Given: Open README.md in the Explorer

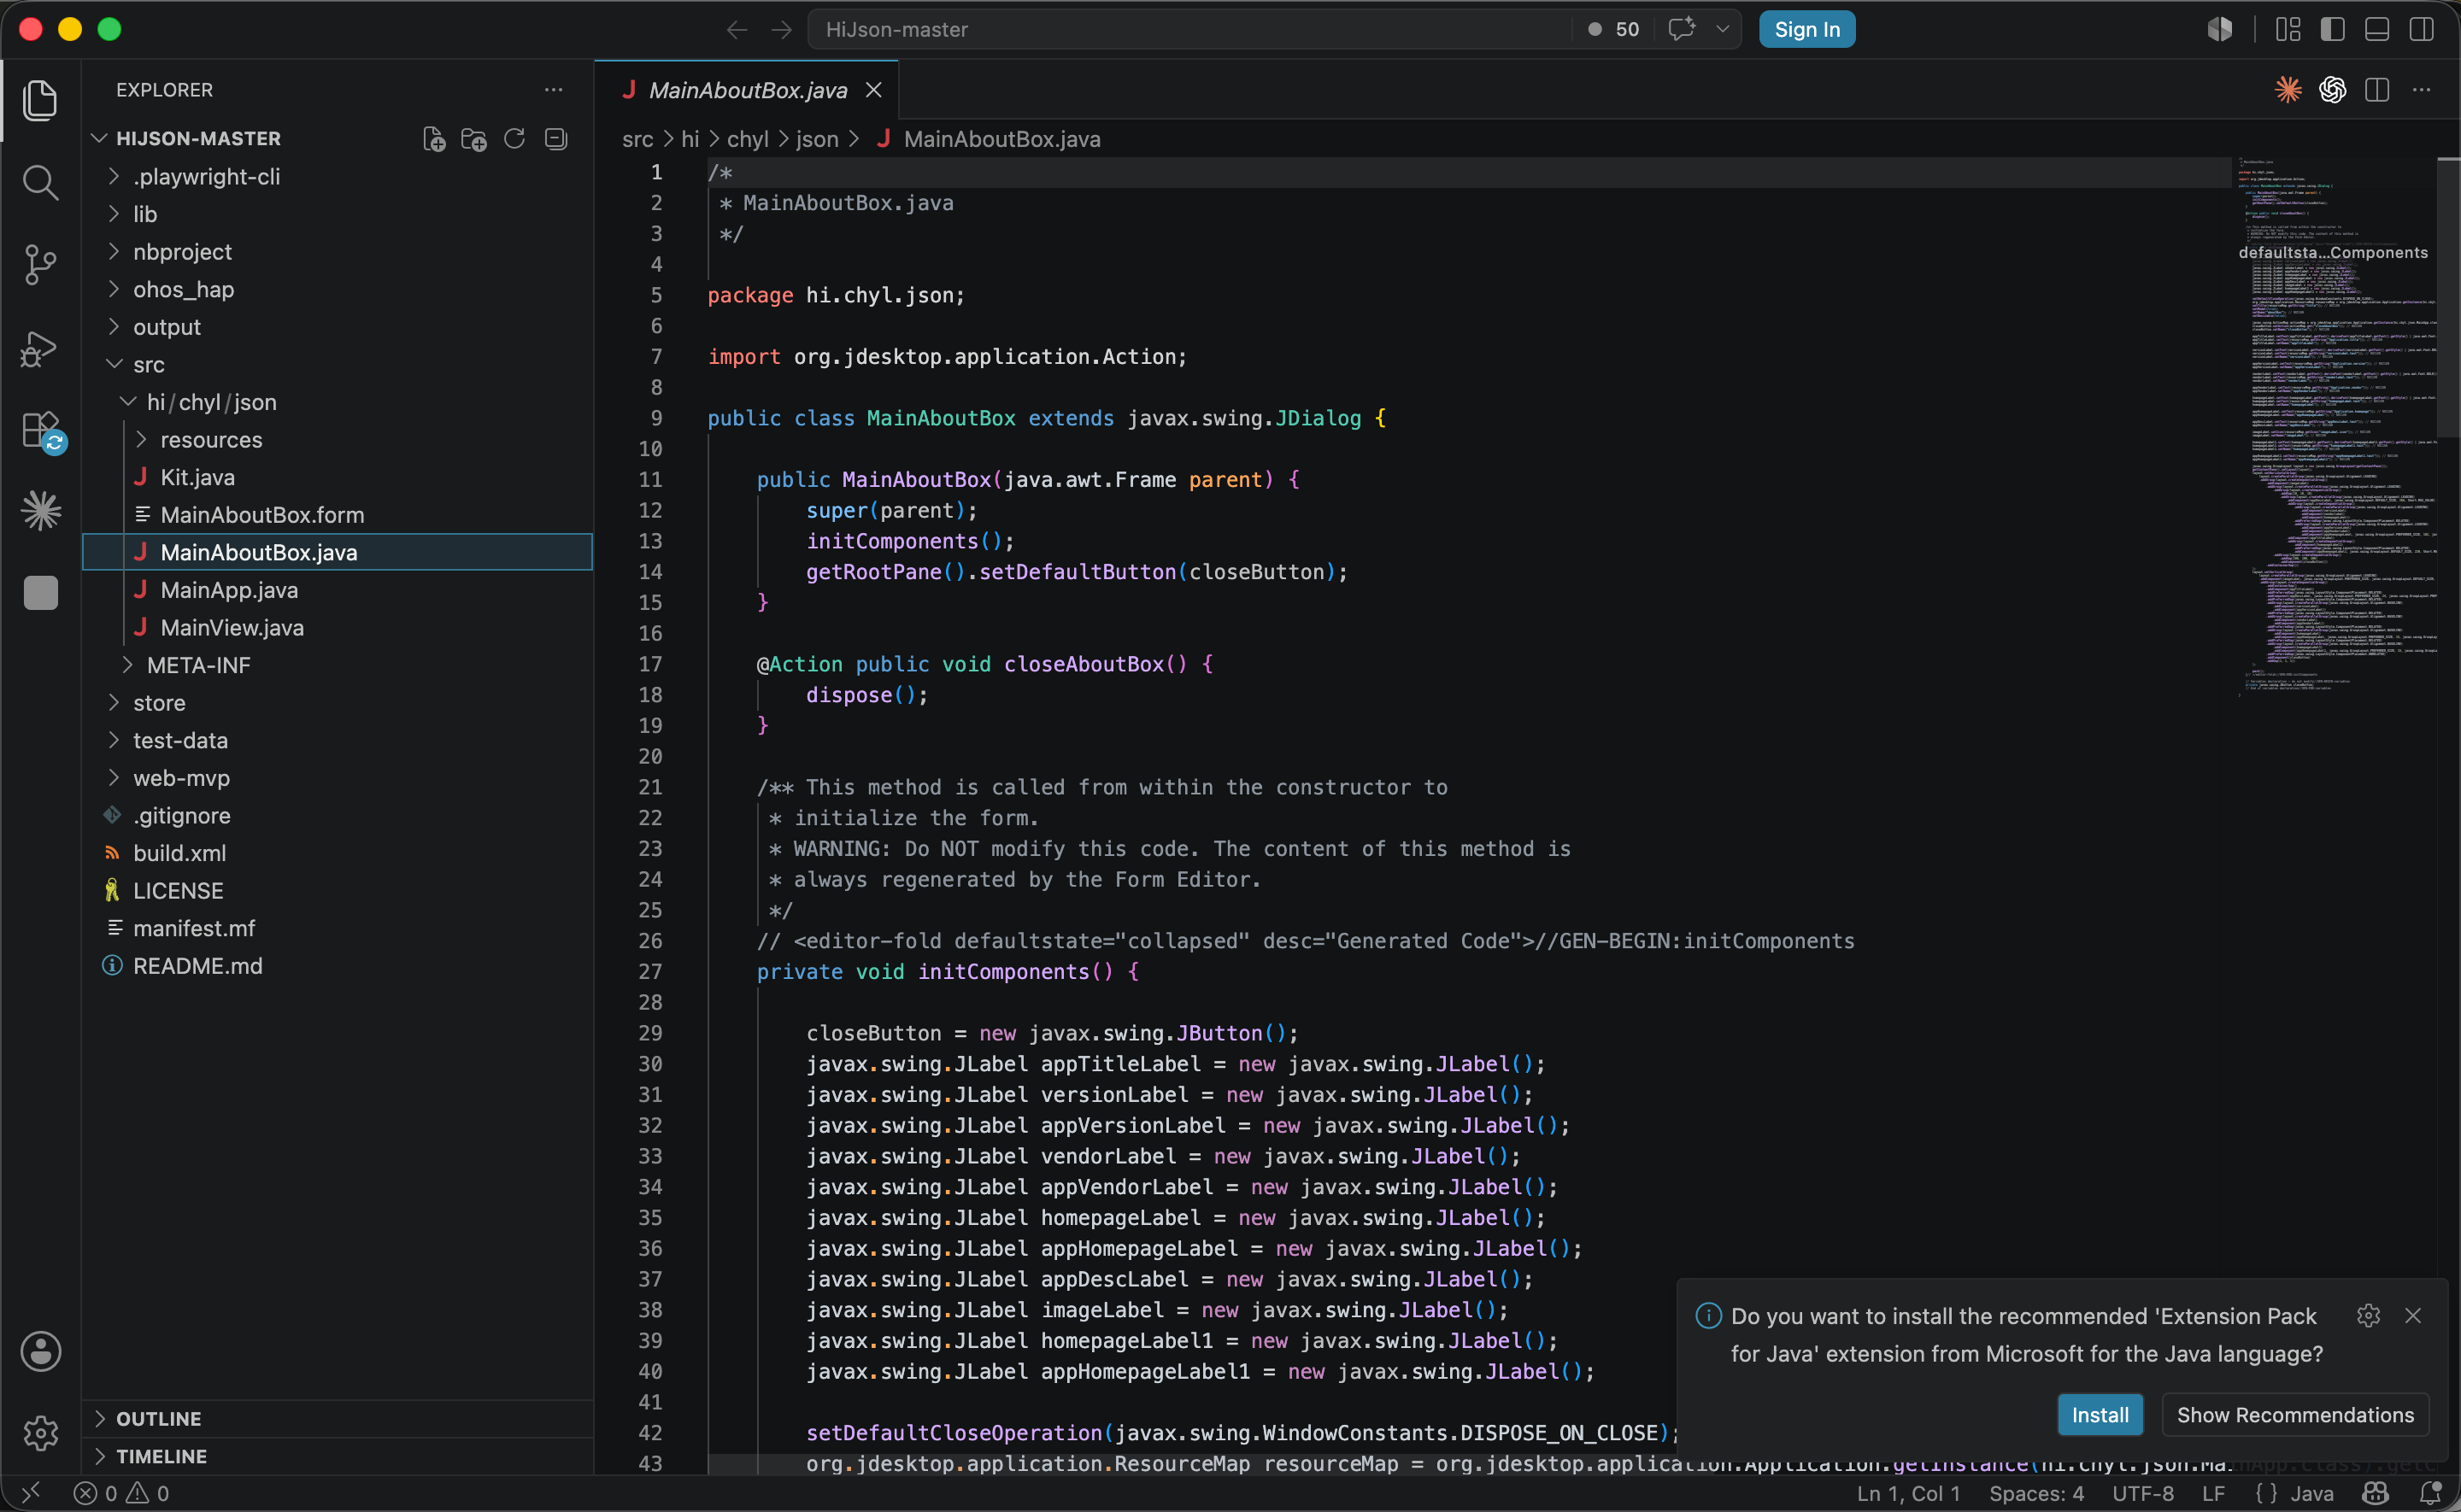Looking at the screenshot, I should 337,967.
